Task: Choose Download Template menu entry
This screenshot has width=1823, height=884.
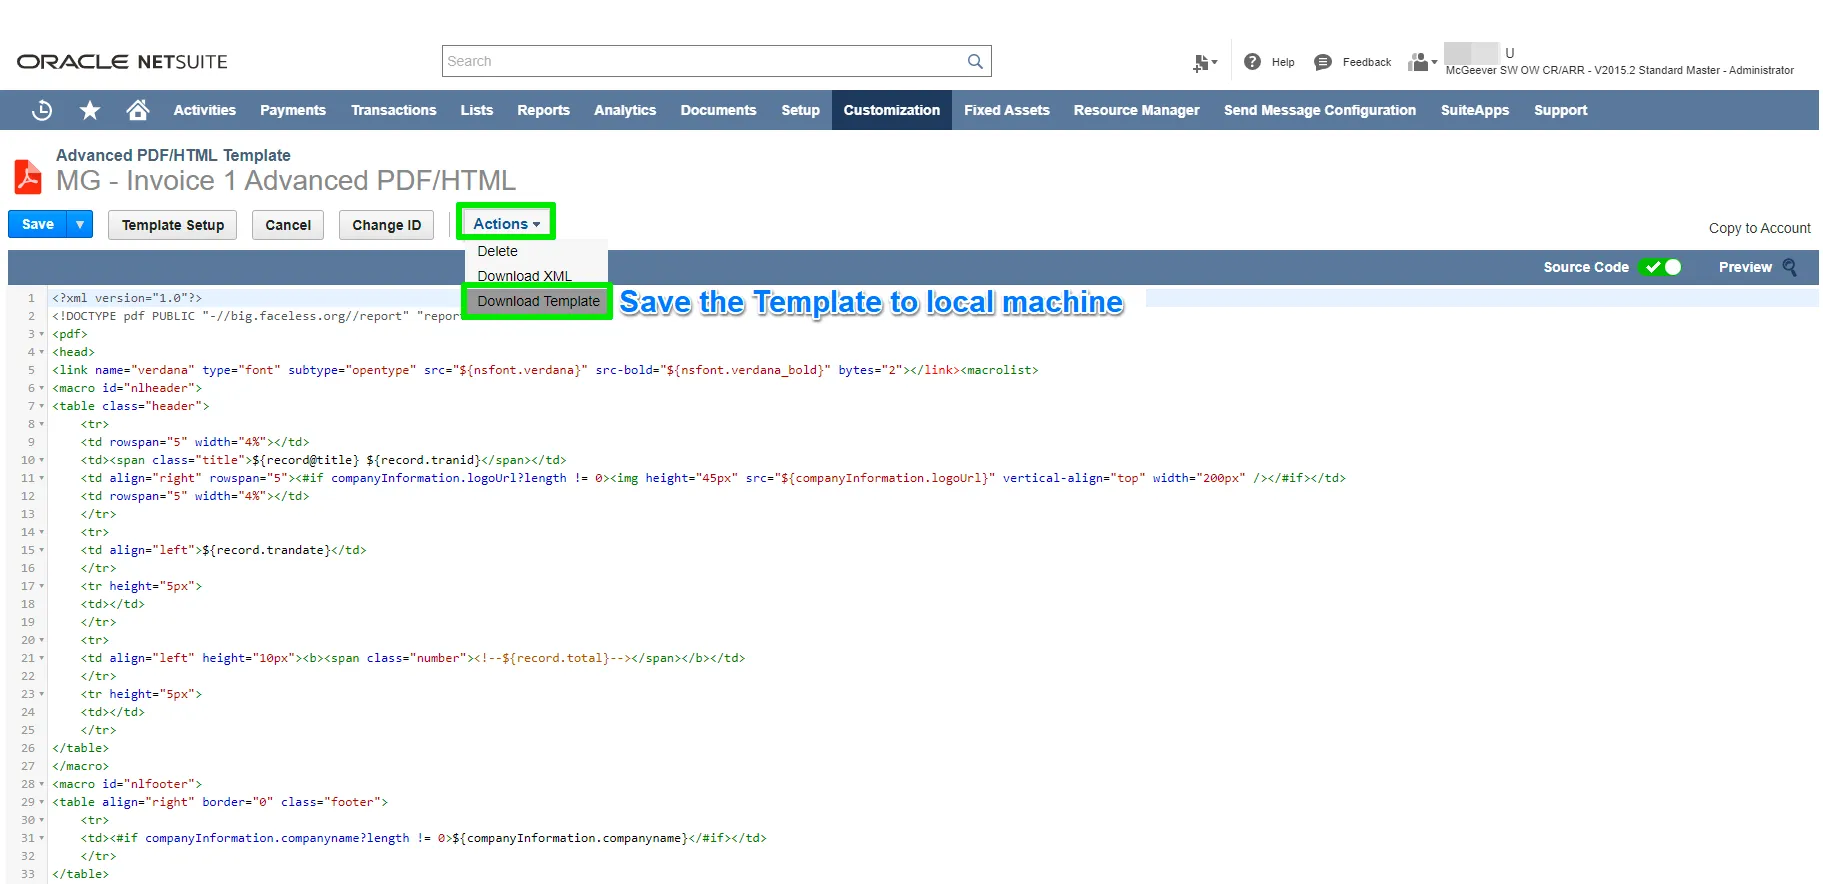Action: [x=538, y=301]
